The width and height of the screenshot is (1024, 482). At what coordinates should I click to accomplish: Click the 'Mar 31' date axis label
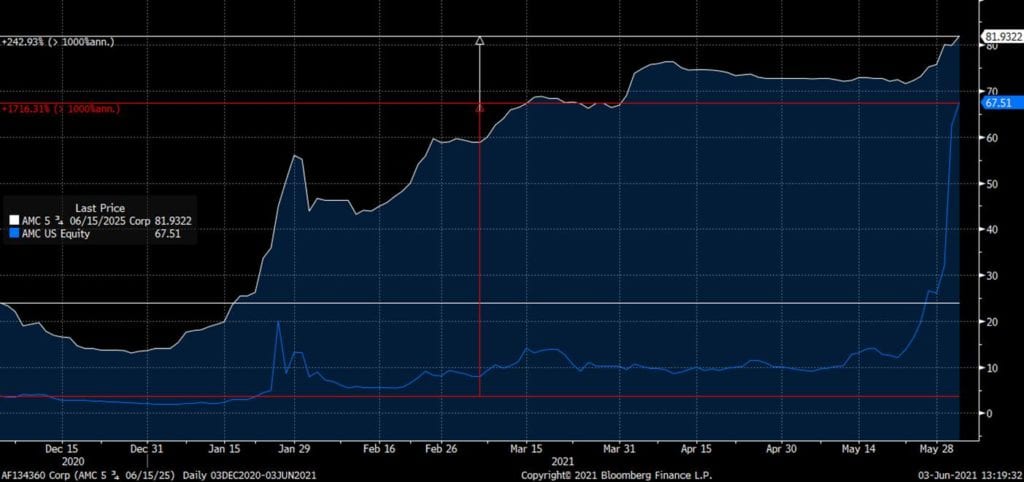619,449
